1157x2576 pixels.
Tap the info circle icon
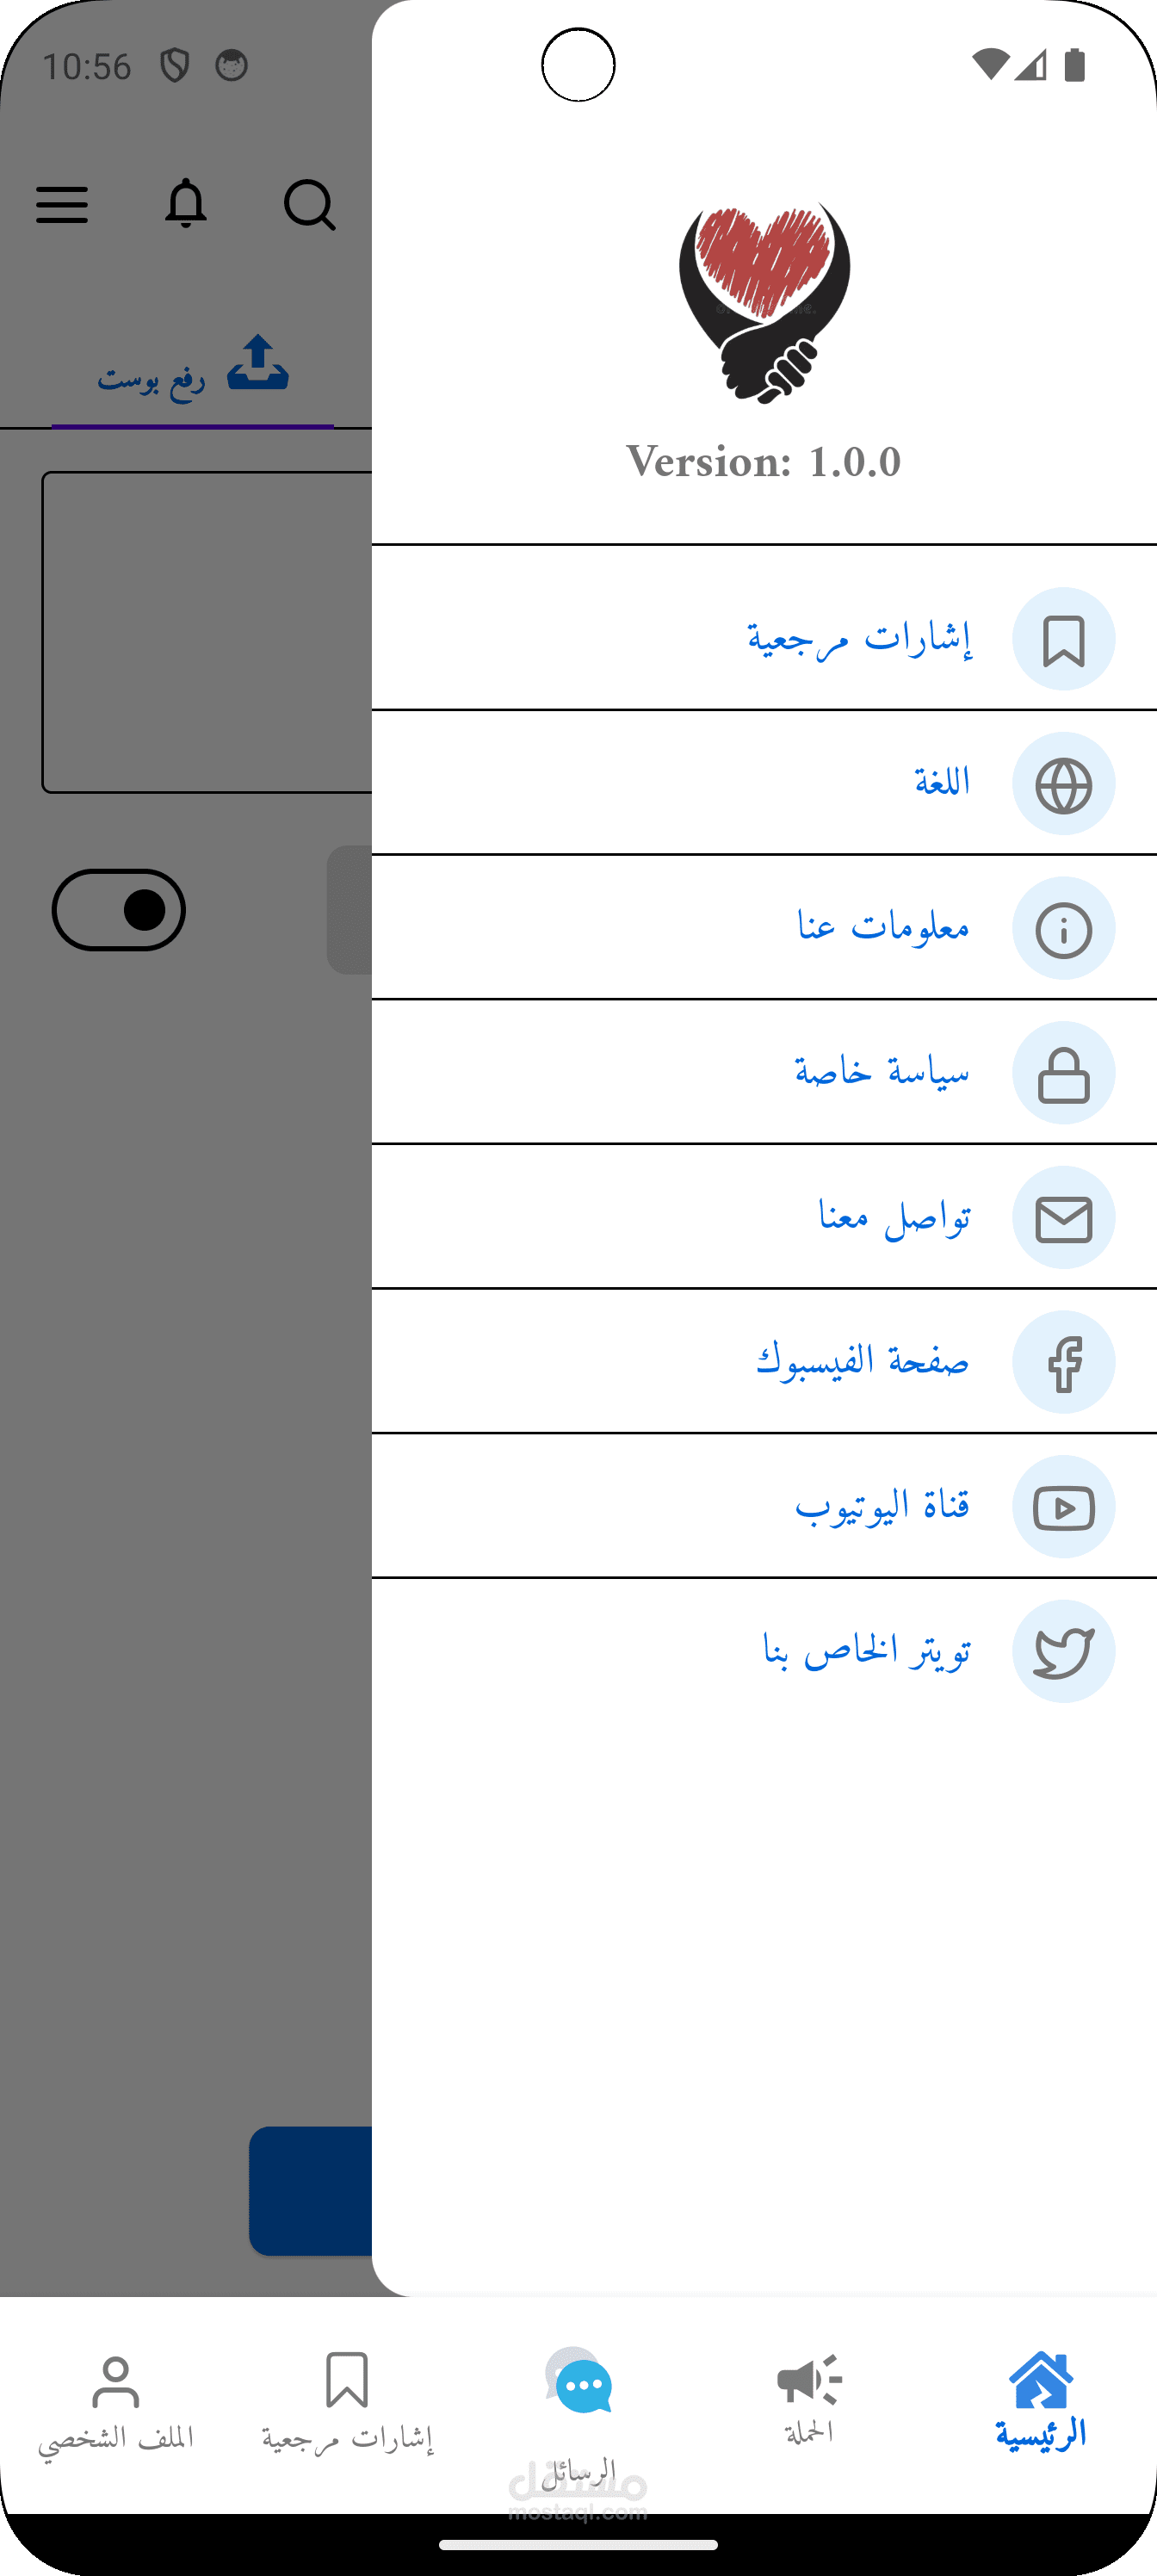click(1063, 929)
